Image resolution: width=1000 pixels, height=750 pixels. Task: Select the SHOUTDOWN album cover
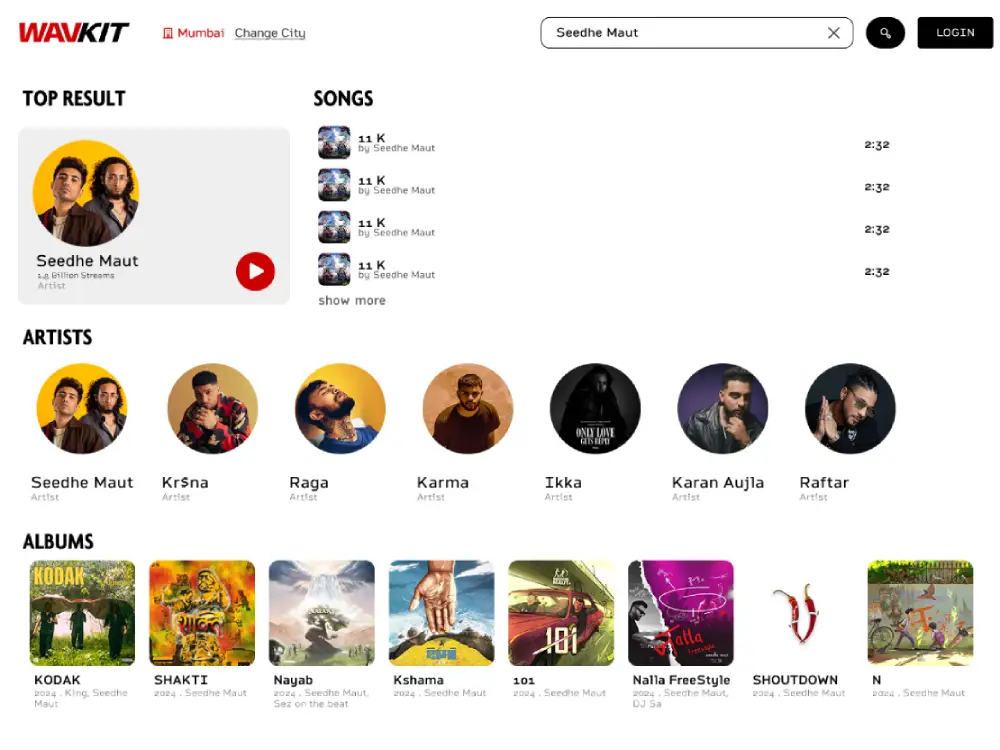[x=800, y=613]
